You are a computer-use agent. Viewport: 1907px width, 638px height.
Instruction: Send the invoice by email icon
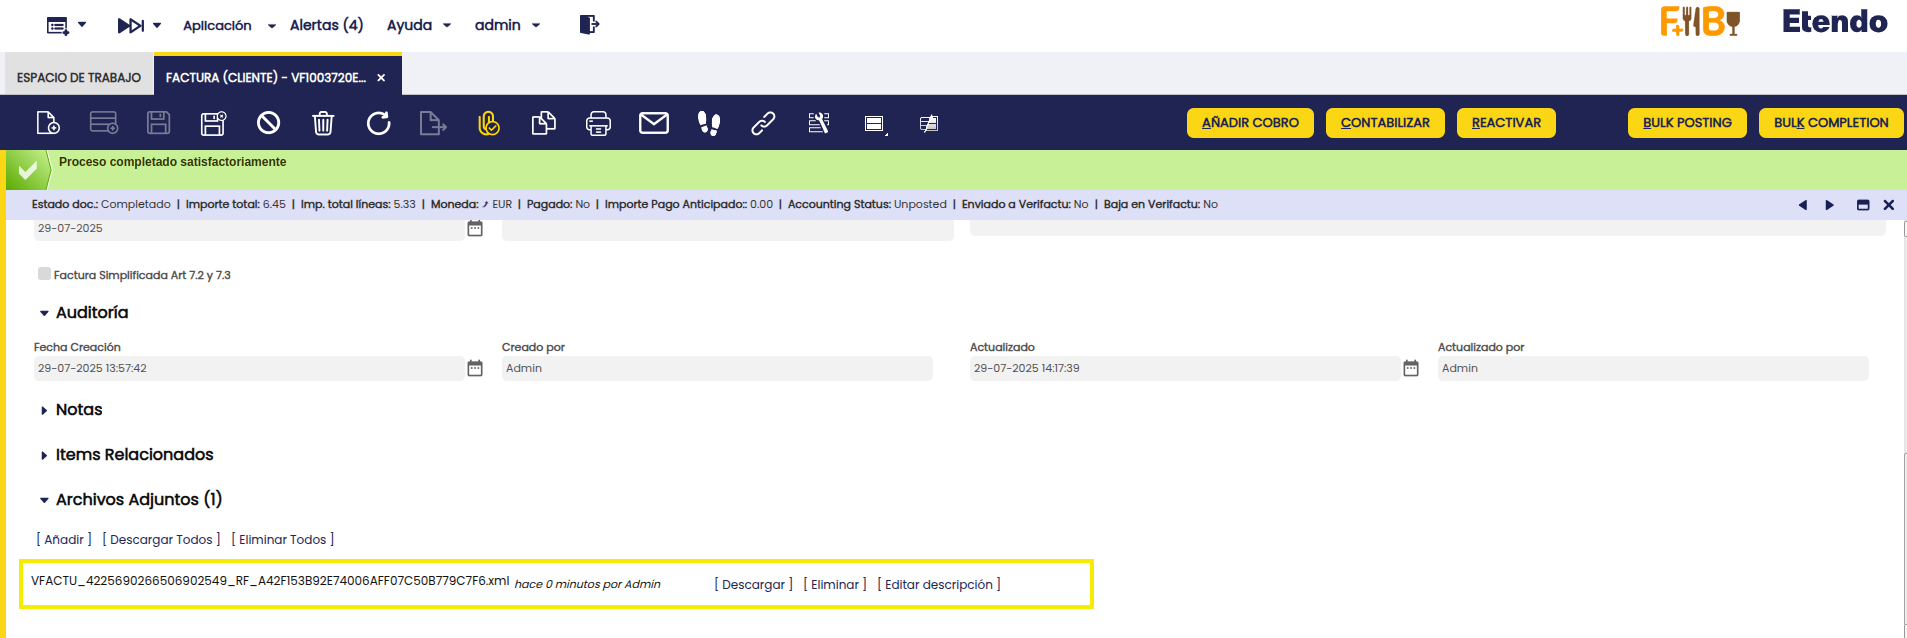pos(654,123)
